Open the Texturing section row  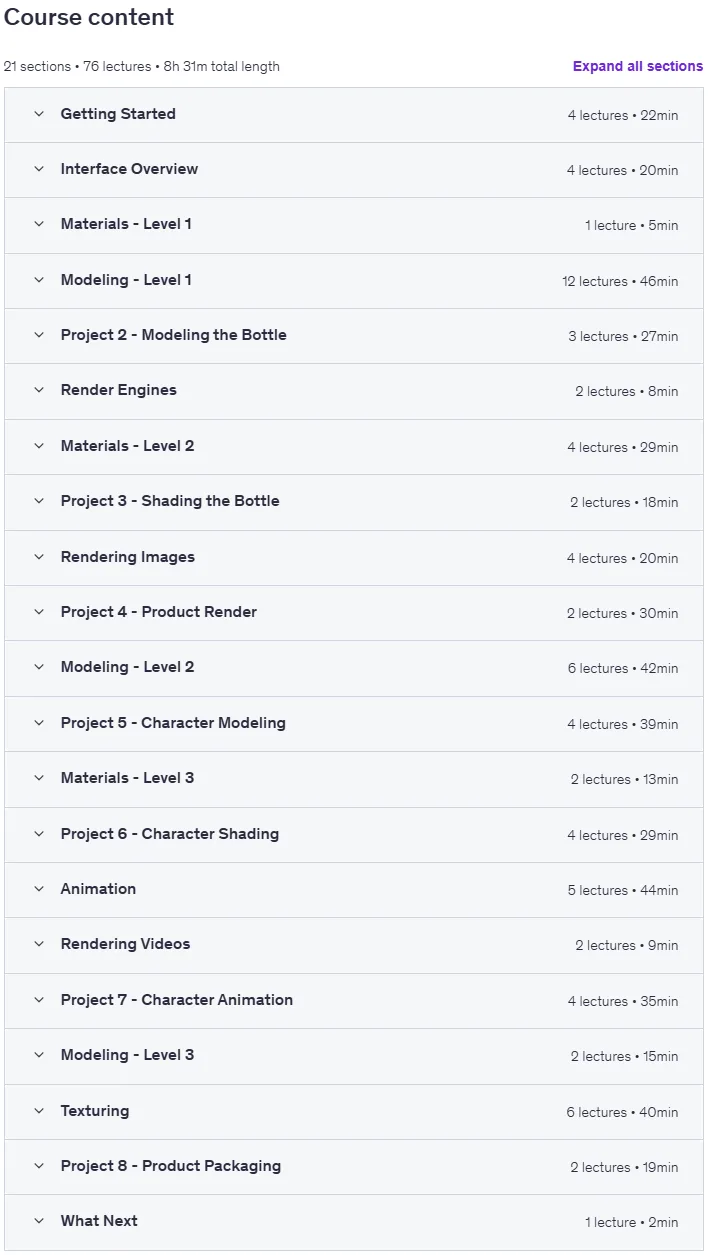coord(354,1112)
